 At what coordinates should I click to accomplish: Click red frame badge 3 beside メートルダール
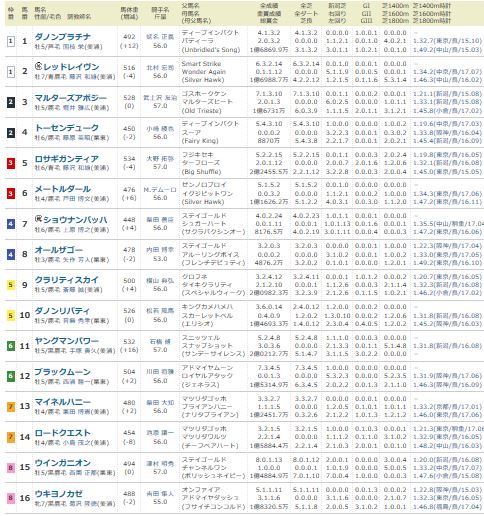point(11,193)
